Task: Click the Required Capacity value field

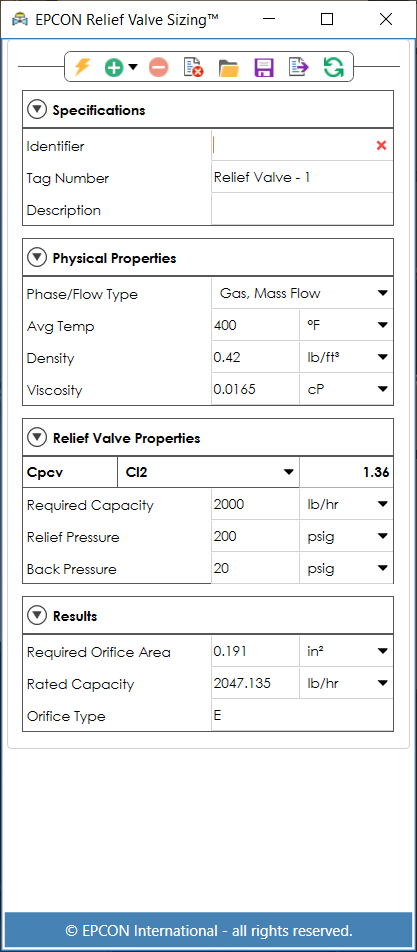Action: pyautogui.click(x=256, y=505)
